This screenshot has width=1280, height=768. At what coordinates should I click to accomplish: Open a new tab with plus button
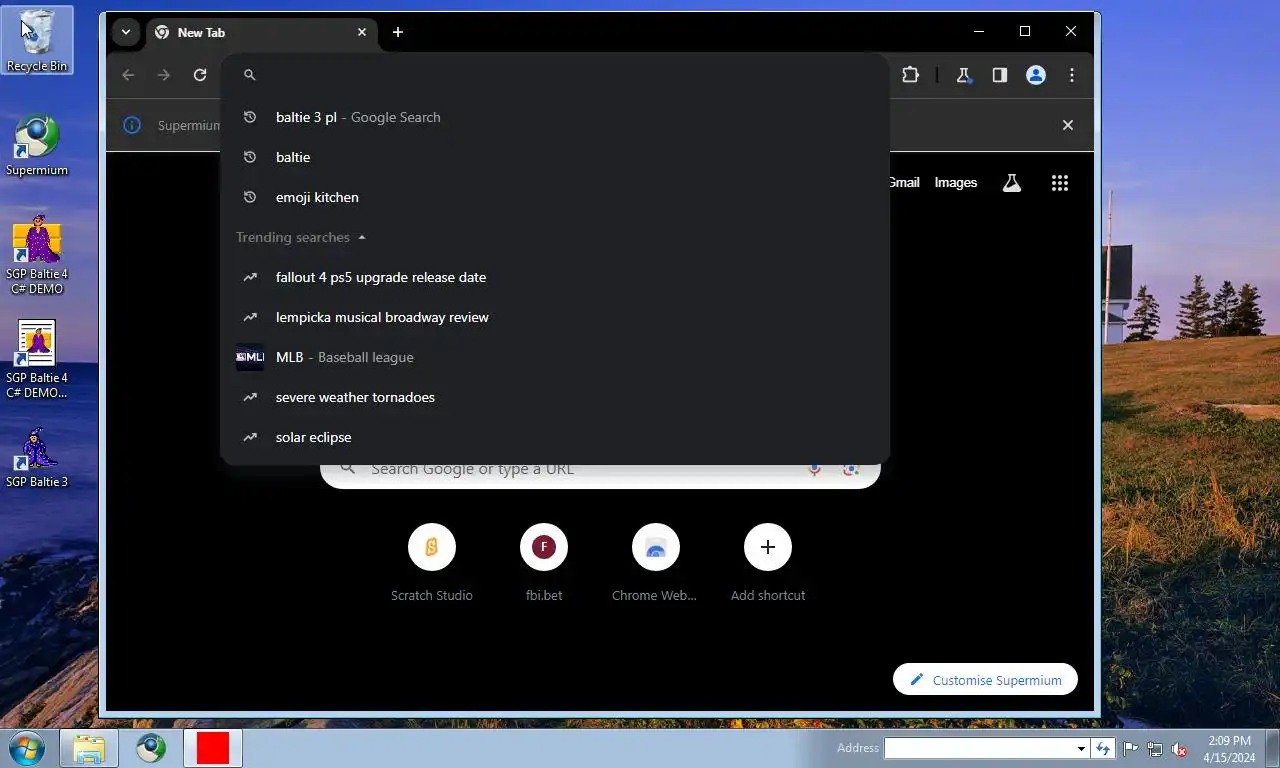tap(398, 32)
